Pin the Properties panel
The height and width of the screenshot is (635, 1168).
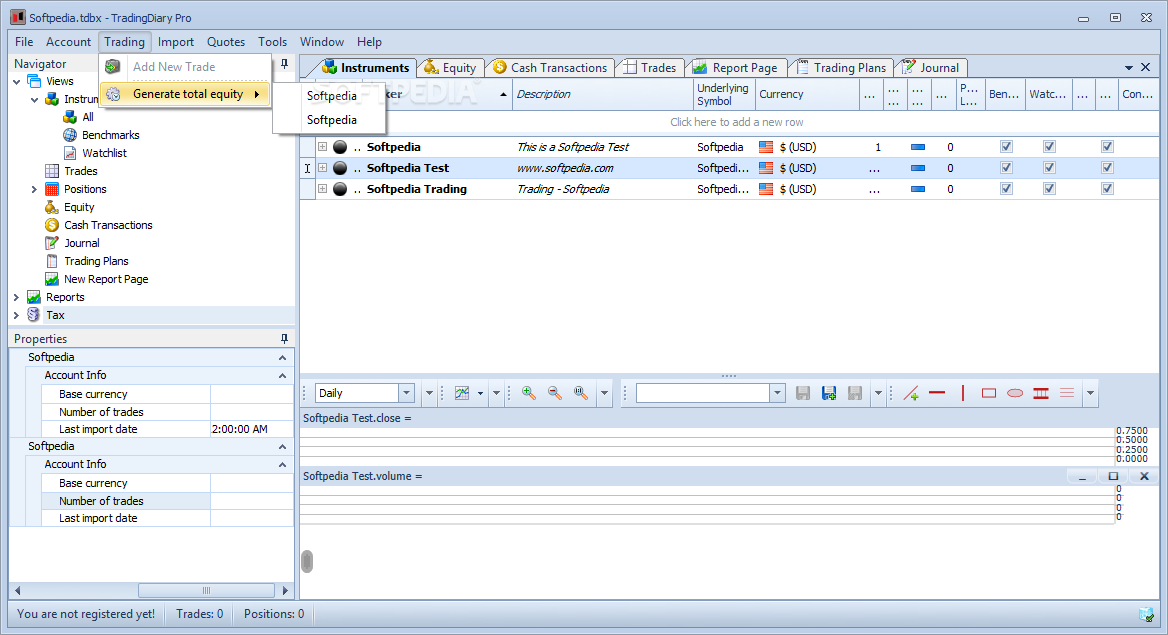point(284,338)
